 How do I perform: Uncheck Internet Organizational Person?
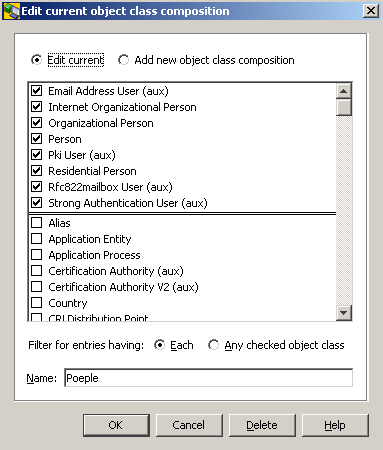pos(37,107)
